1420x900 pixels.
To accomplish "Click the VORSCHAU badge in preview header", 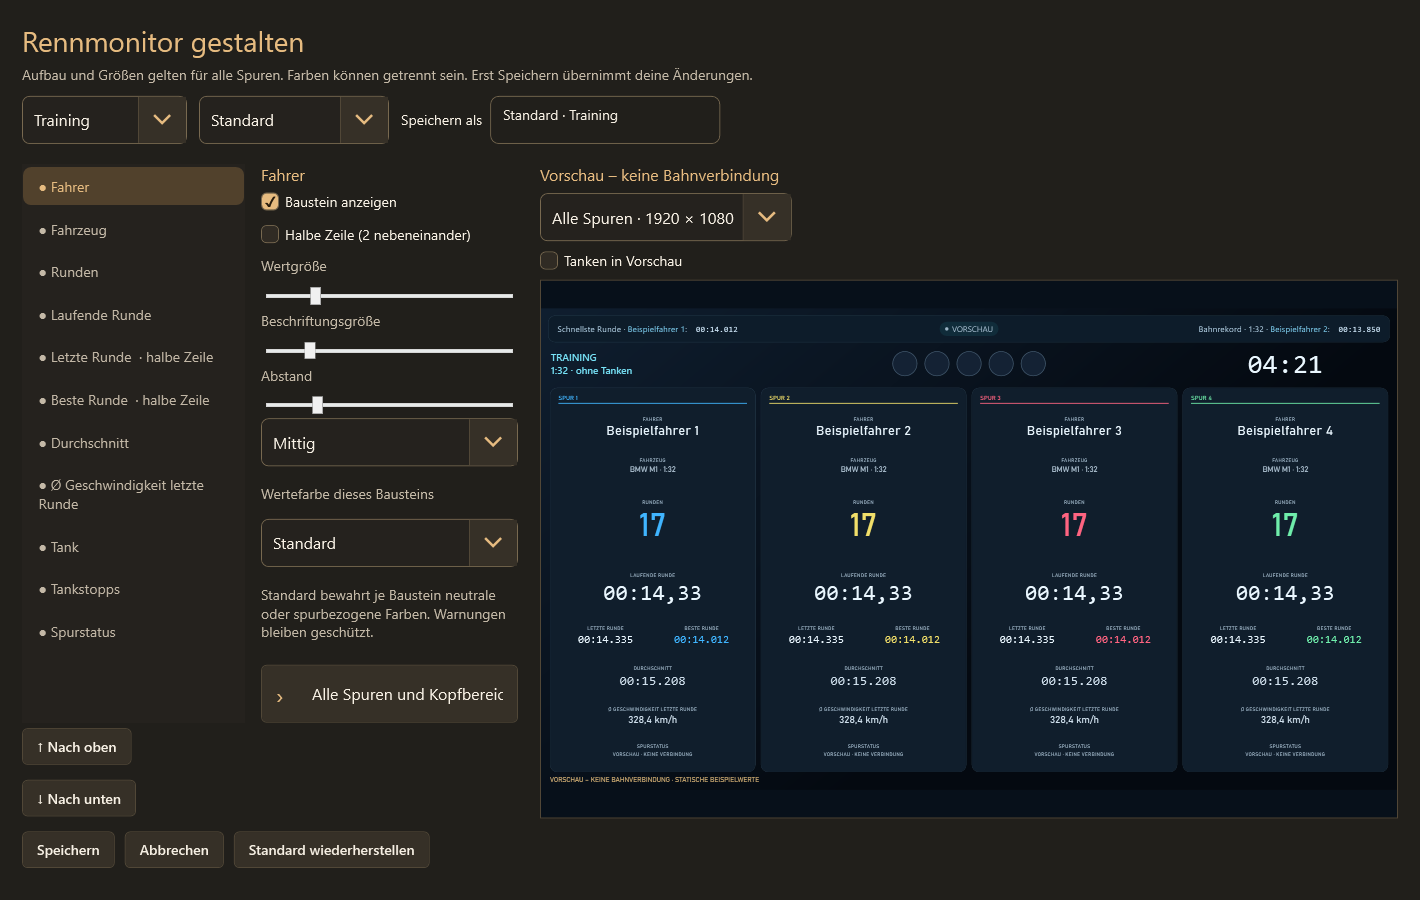I will coord(969,329).
